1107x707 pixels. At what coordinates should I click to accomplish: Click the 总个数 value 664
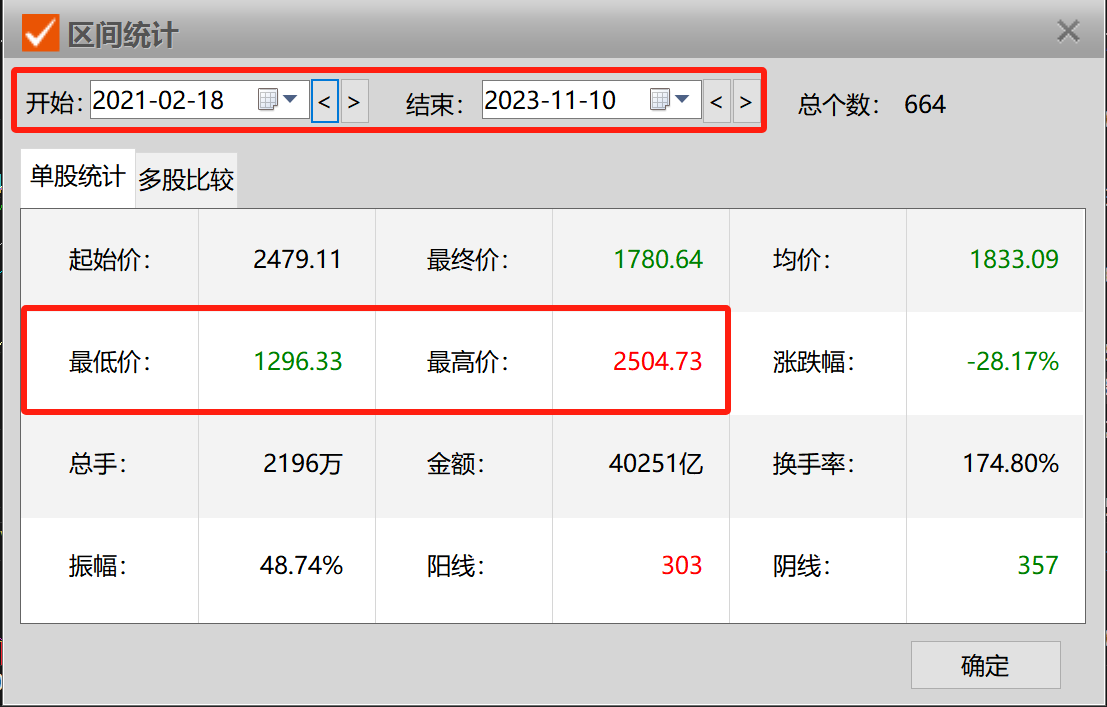coord(925,105)
